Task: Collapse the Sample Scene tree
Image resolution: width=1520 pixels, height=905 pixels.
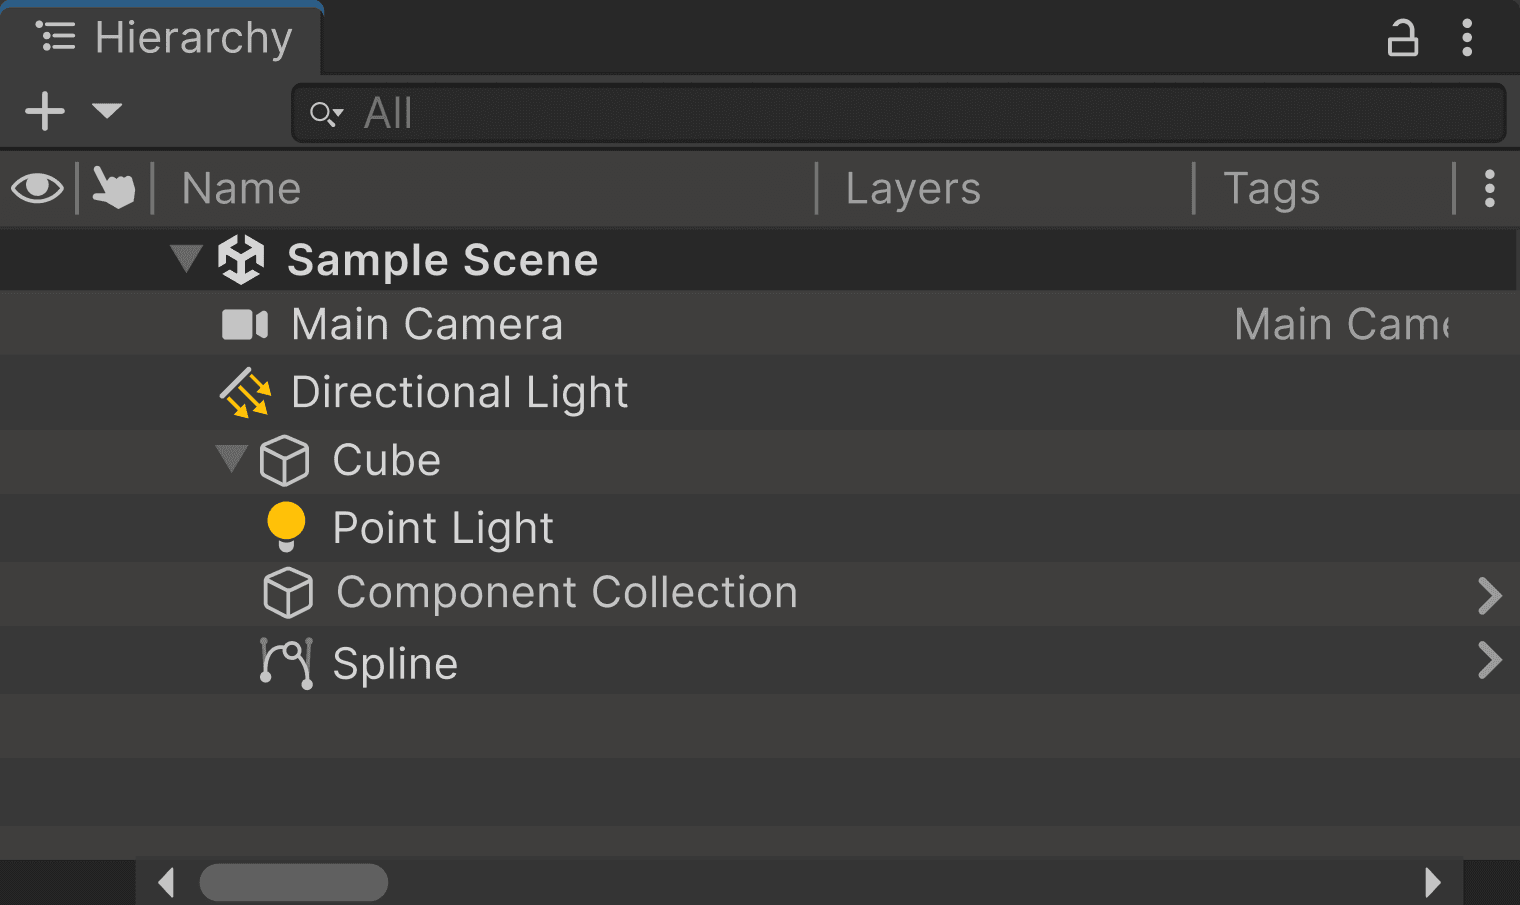Action: pyautogui.click(x=186, y=259)
